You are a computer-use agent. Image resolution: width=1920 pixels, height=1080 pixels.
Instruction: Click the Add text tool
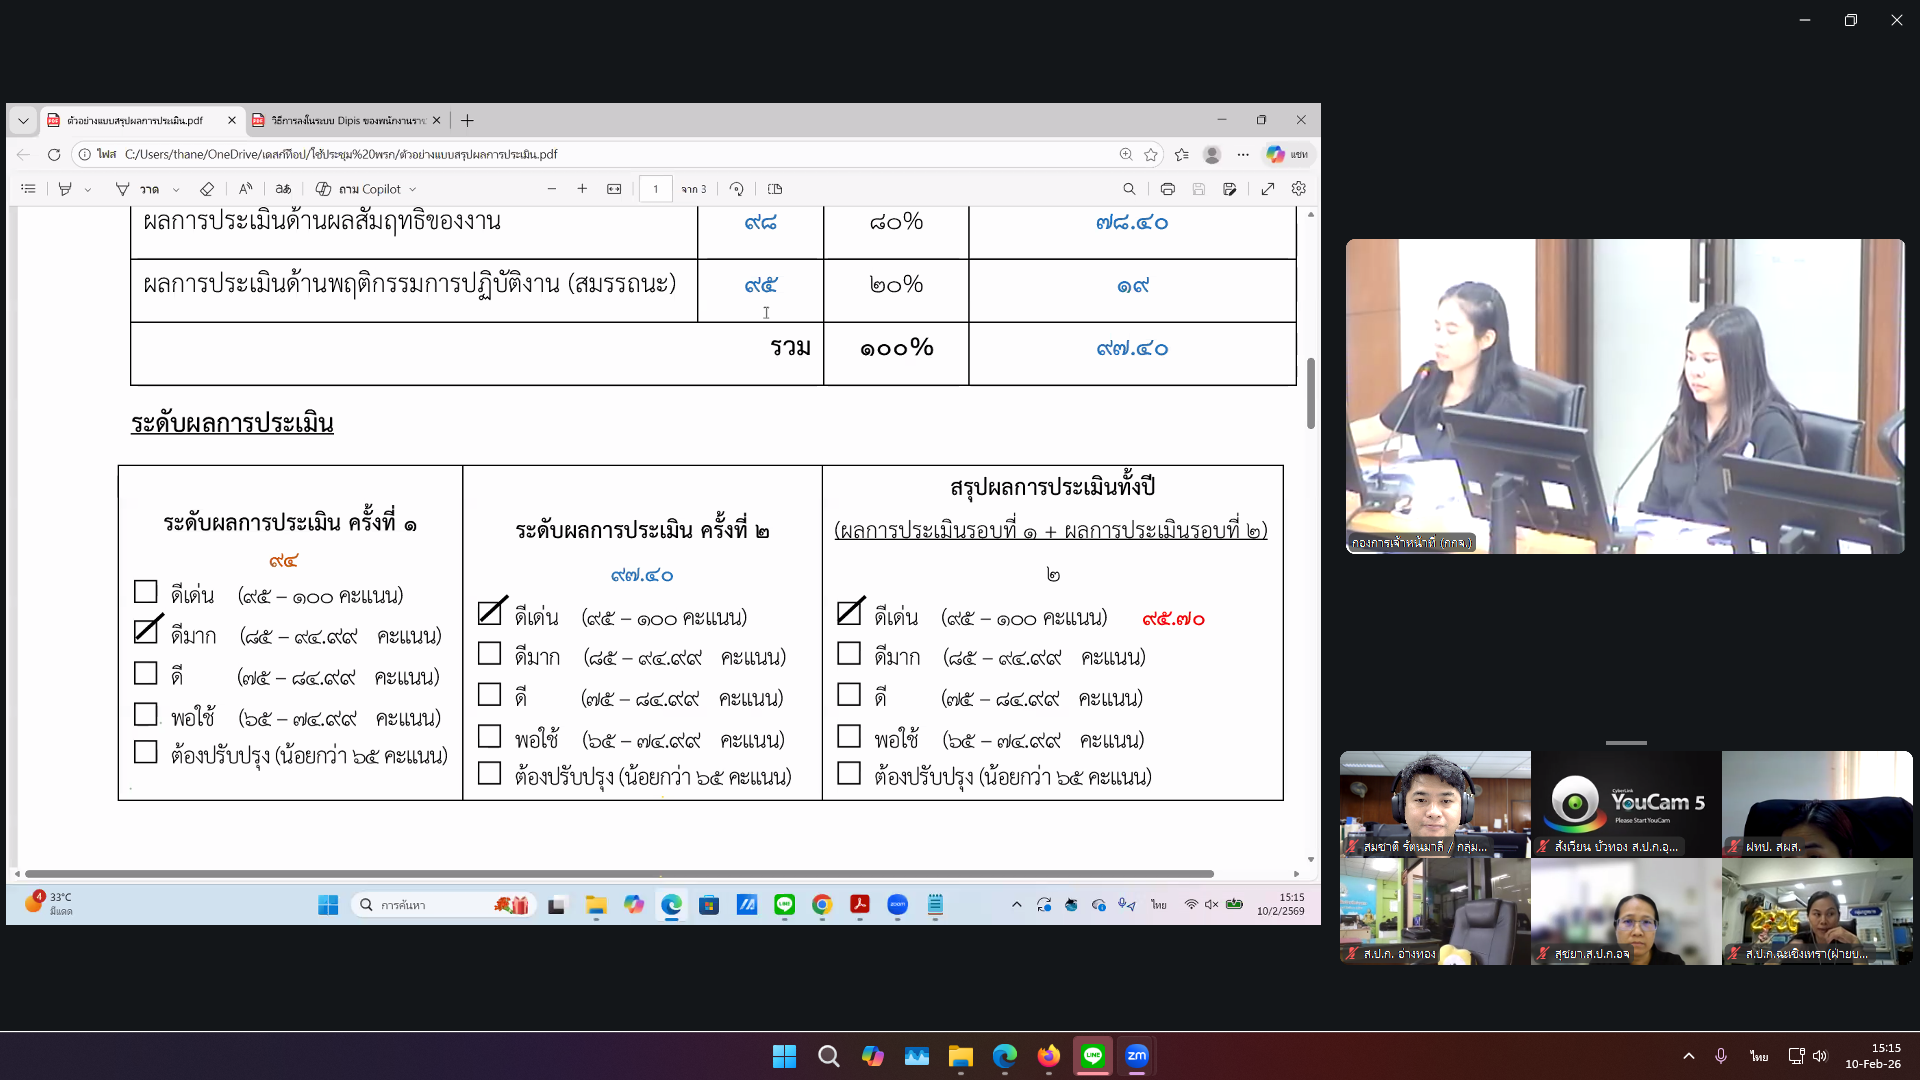(x=283, y=188)
